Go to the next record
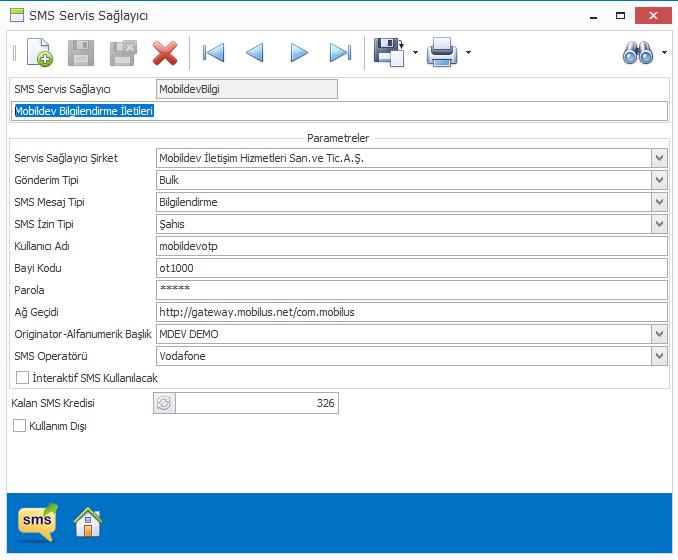Viewport: 678px width, 560px height. [299, 53]
